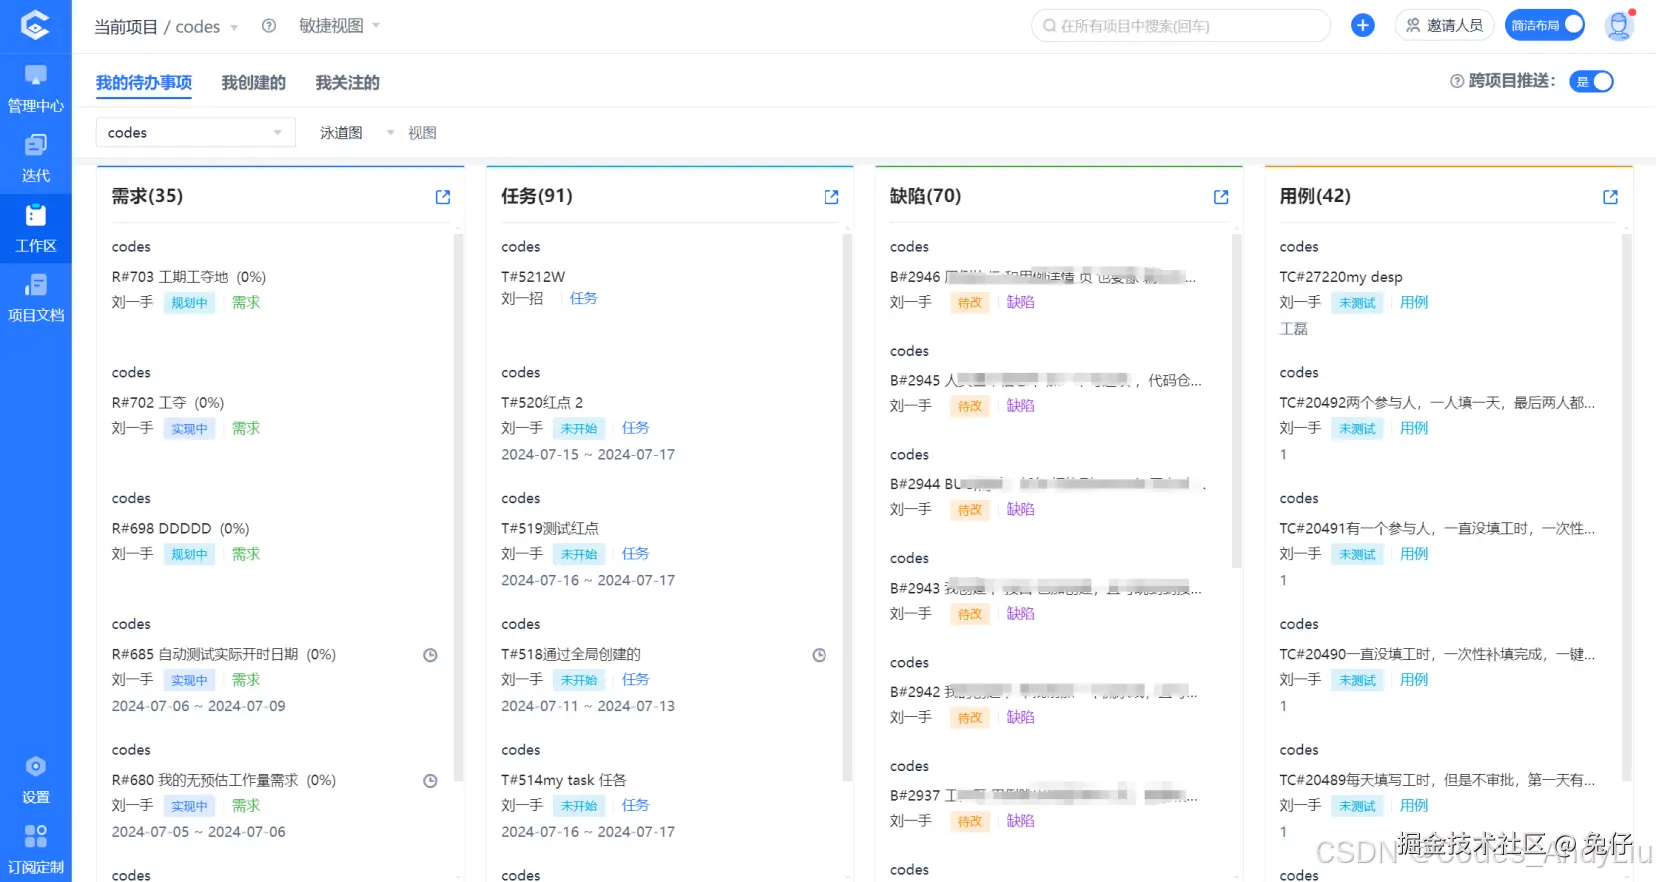The width and height of the screenshot is (1657, 882).
Task: Switch to 我创建的 tab
Action: 254,83
